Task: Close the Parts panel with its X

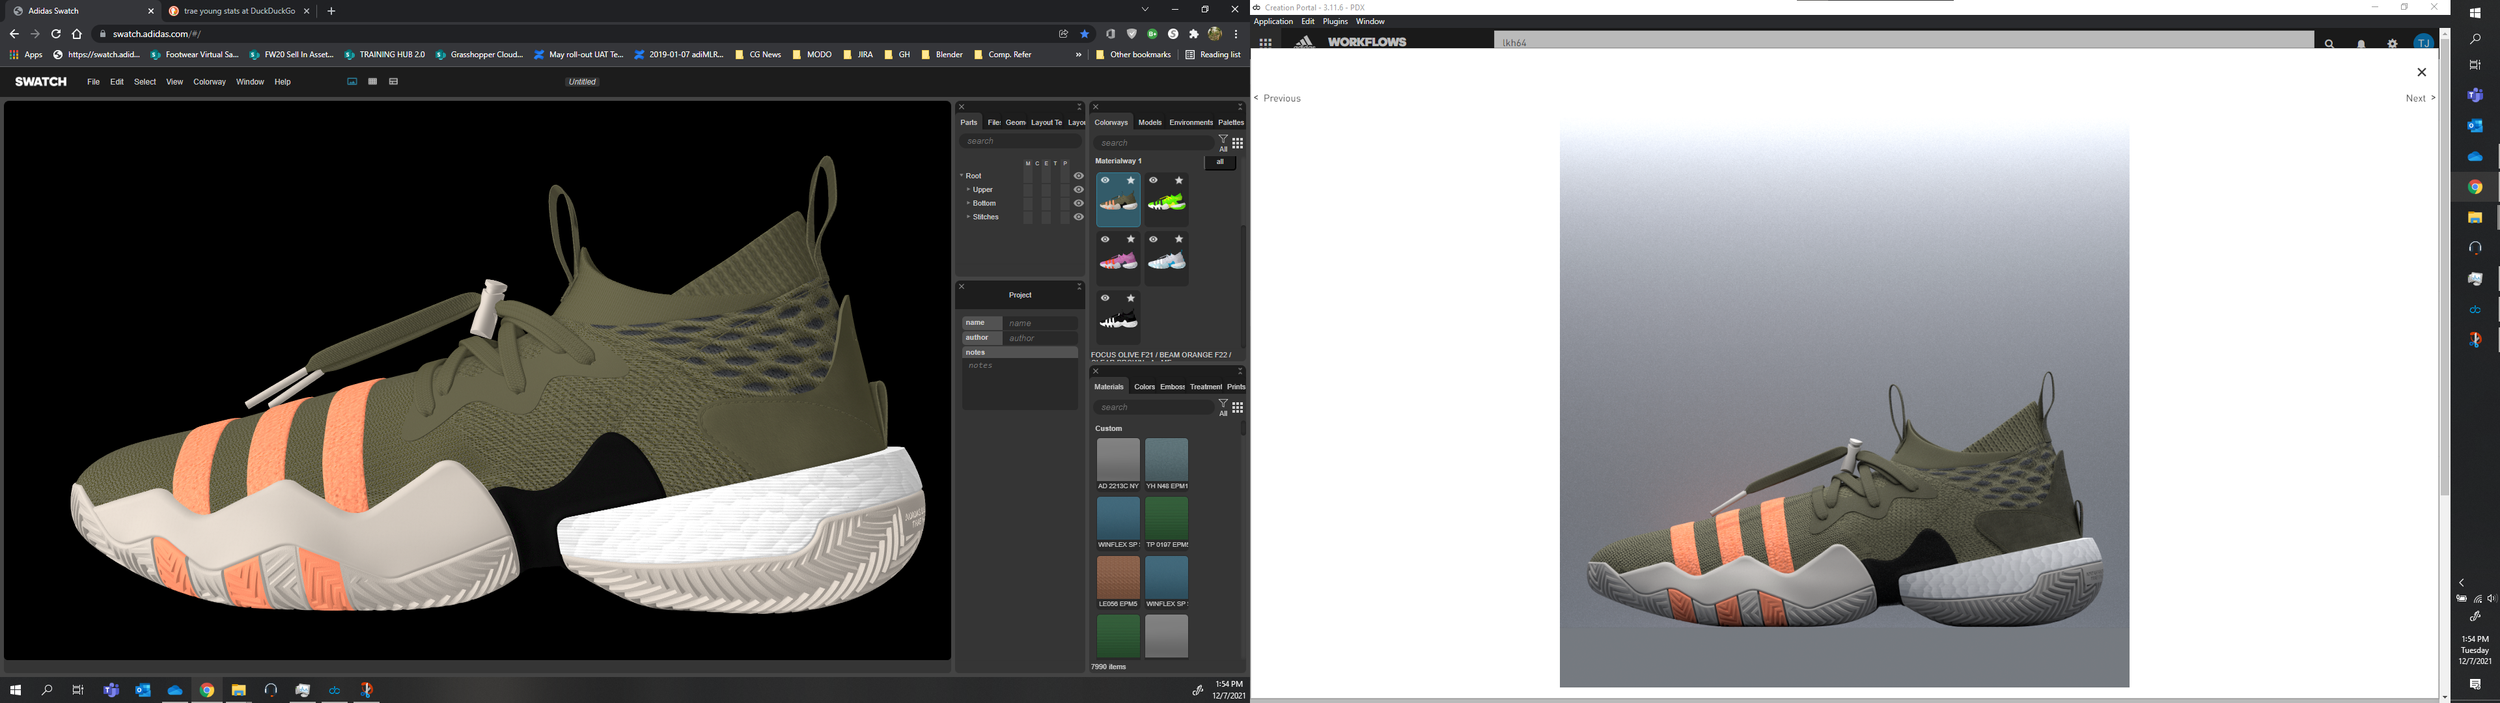Action: pyautogui.click(x=962, y=107)
